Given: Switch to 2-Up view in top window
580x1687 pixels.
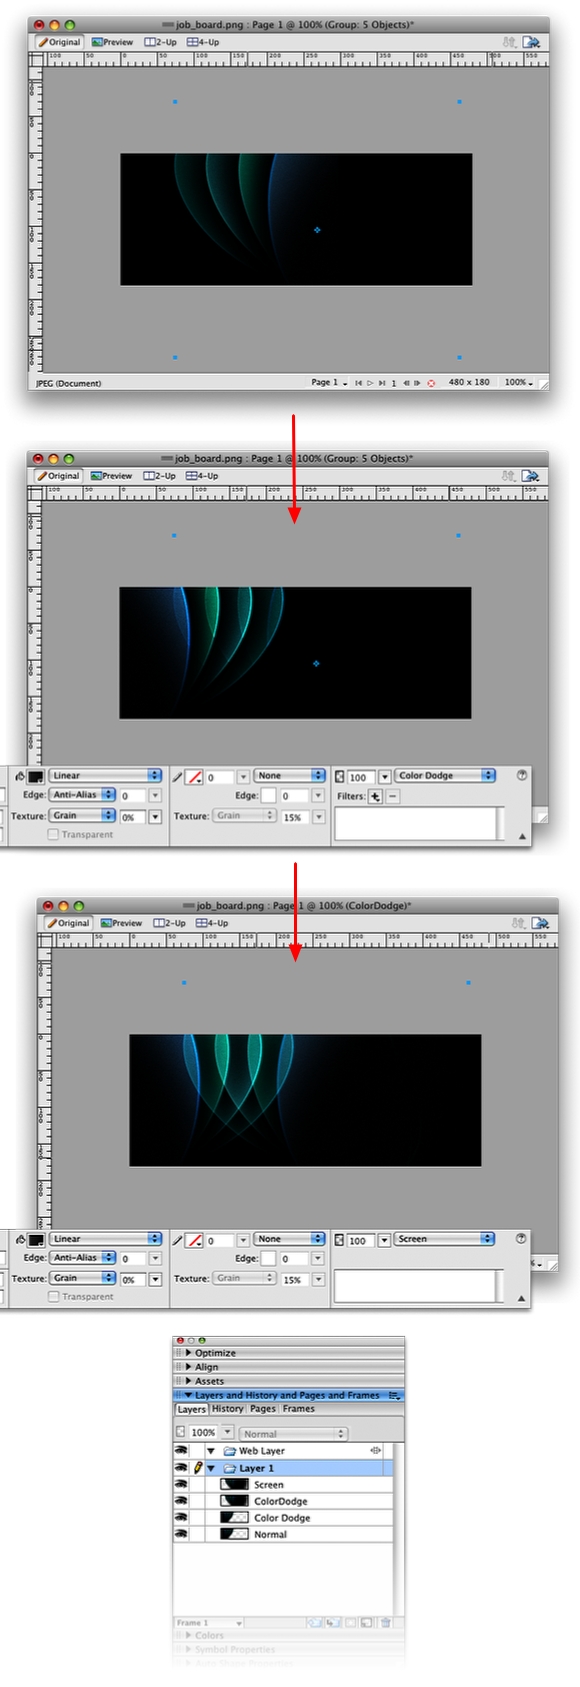Looking at the screenshot, I should point(160,42).
